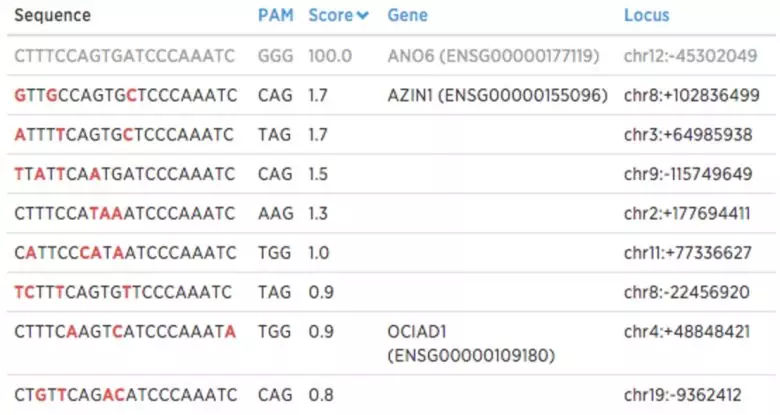Image resolution: width=780 pixels, height=415 pixels.
Task: Click locus chr19:-9362412
Action: tap(682, 395)
